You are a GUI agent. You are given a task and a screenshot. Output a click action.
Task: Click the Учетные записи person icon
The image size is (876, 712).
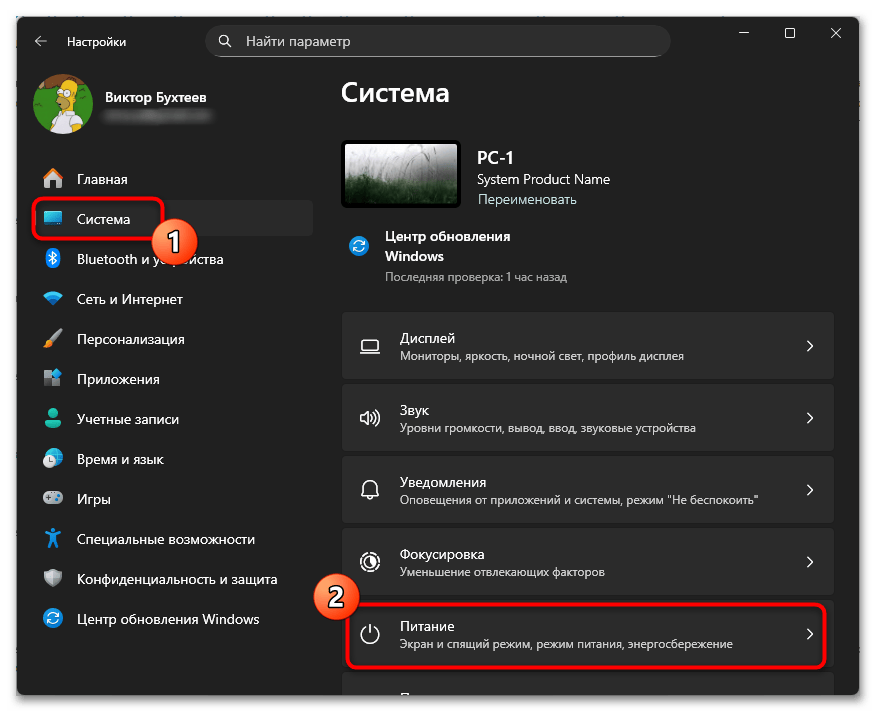coord(53,419)
